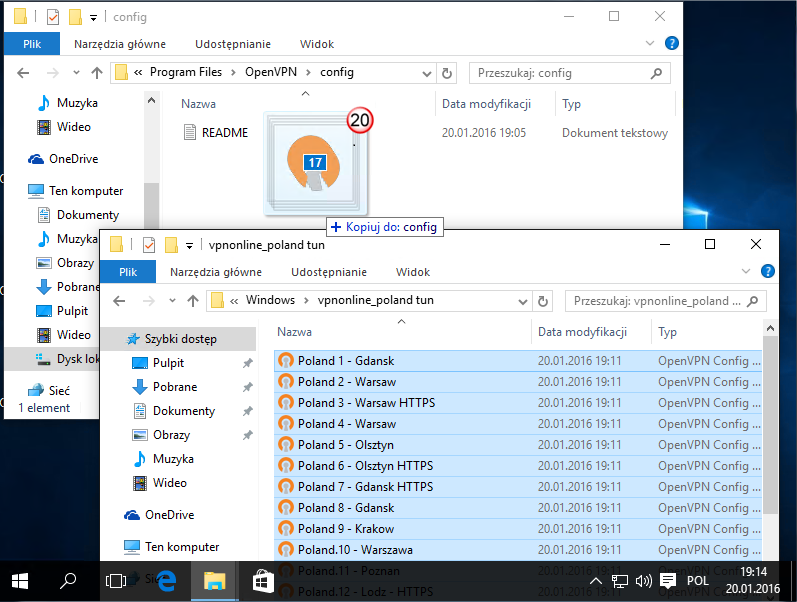This screenshot has width=797, height=602.
Task: Click Program Files breadcrumb in config window
Action: 186,72
